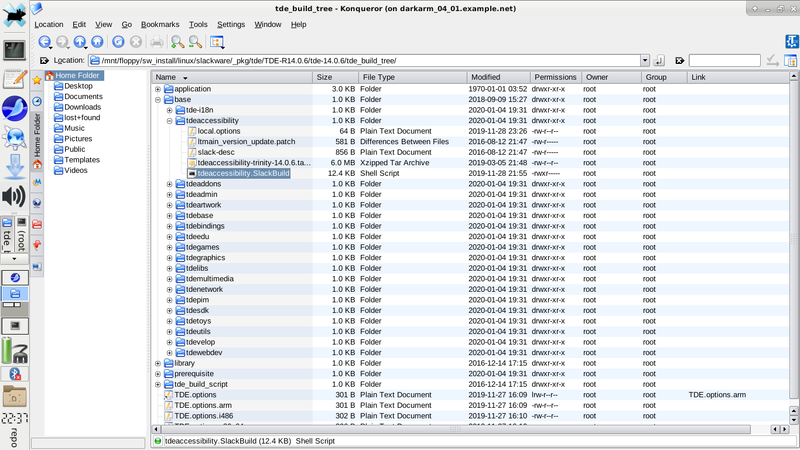Open the Bookmarks menu
The width and height of the screenshot is (800, 450).
160,24
